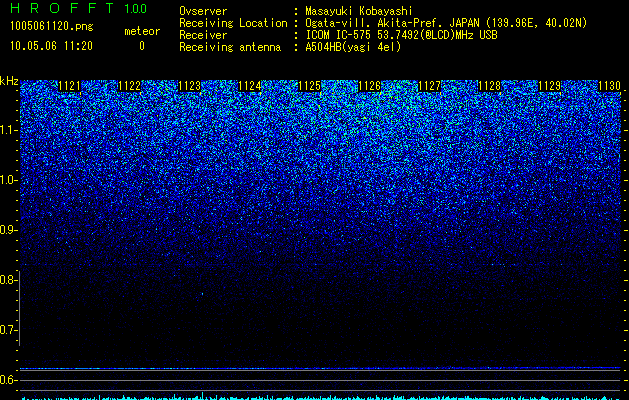Click the 0.8 frequency axis label

(8, 280)
